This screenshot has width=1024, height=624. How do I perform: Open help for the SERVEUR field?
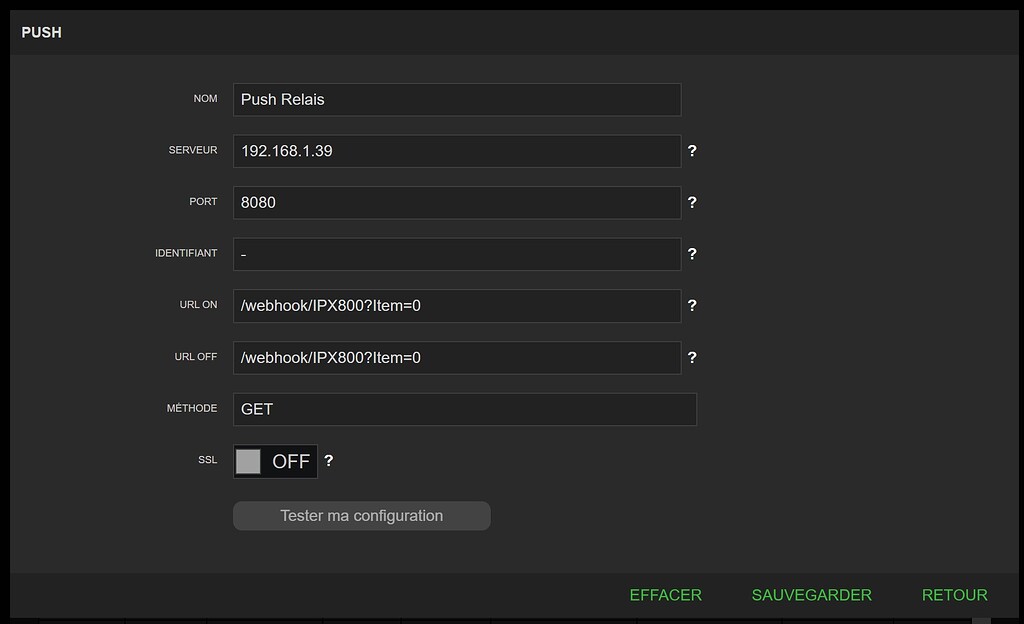point(692,150)
